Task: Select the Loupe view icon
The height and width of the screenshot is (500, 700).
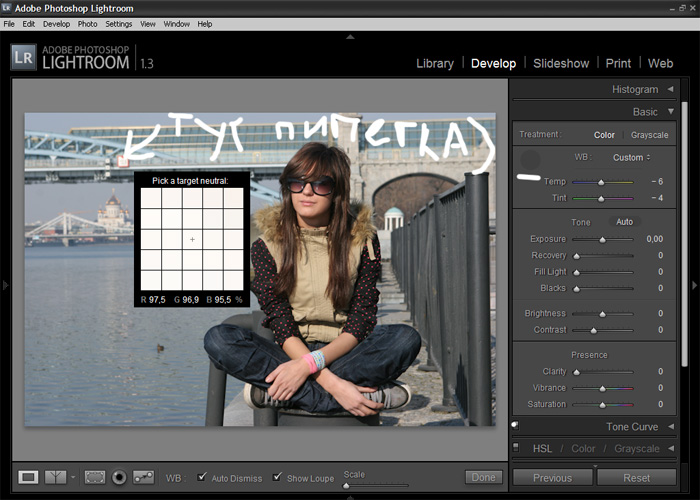Action: [28, 477]
